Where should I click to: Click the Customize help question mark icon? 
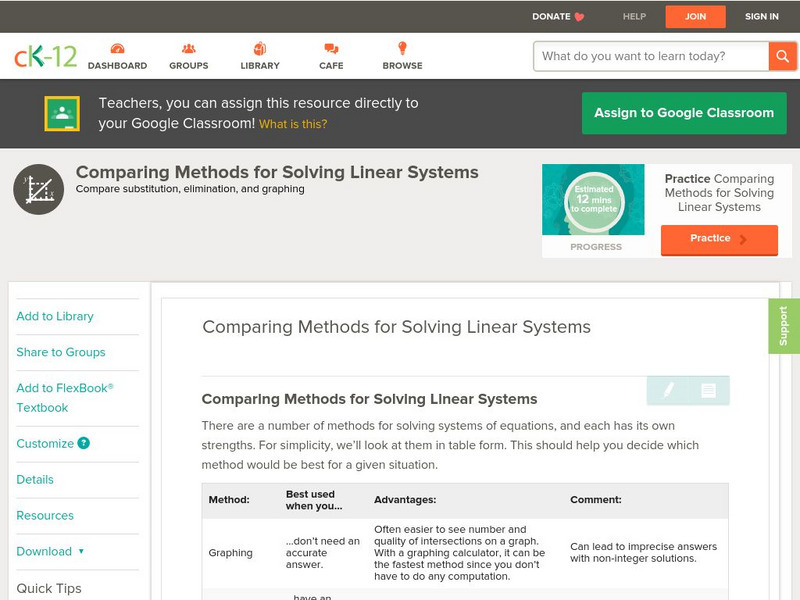(84, 443)
